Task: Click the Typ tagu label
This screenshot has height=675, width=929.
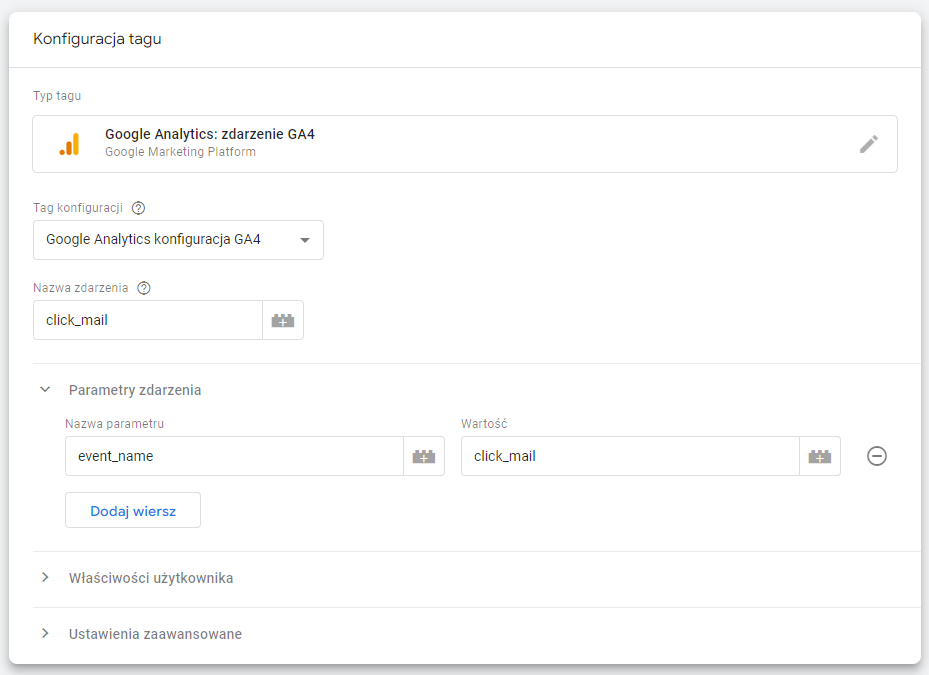Action: pyautogui.click(x=57, y=96)
